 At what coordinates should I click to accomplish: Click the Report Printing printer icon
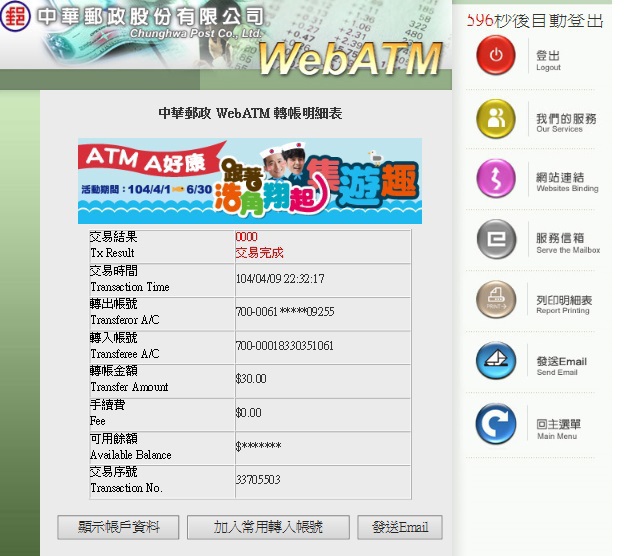(x=496, y=299)
